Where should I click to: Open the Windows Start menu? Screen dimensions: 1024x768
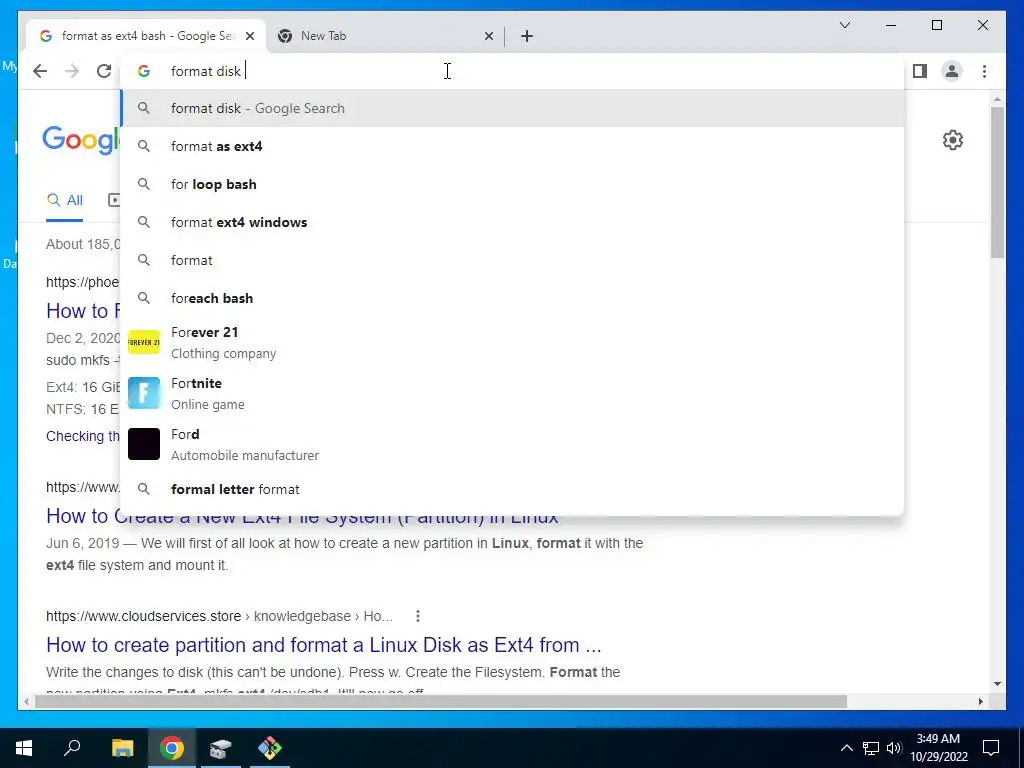click(24, 747)
